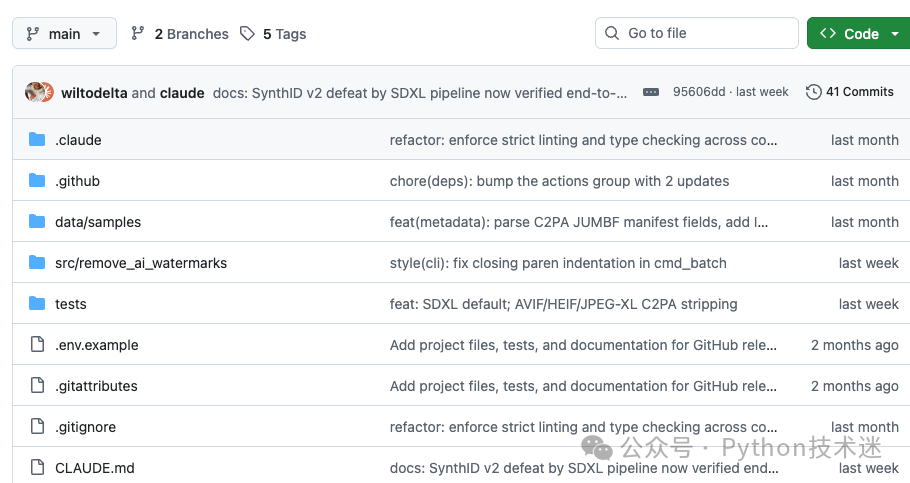910x483 pixels.
Task: Open commit 'feat(metadata): parse C2PA JUMBF manifest'
Action: pyautogui.click(x=579, y=222)
